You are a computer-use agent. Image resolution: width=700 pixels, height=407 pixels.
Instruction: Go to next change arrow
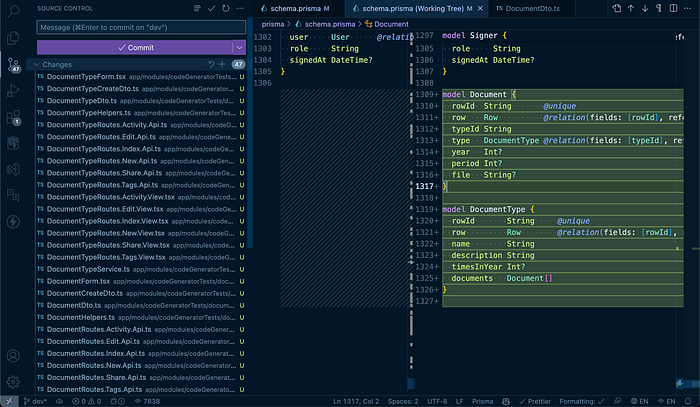(645, 8)
